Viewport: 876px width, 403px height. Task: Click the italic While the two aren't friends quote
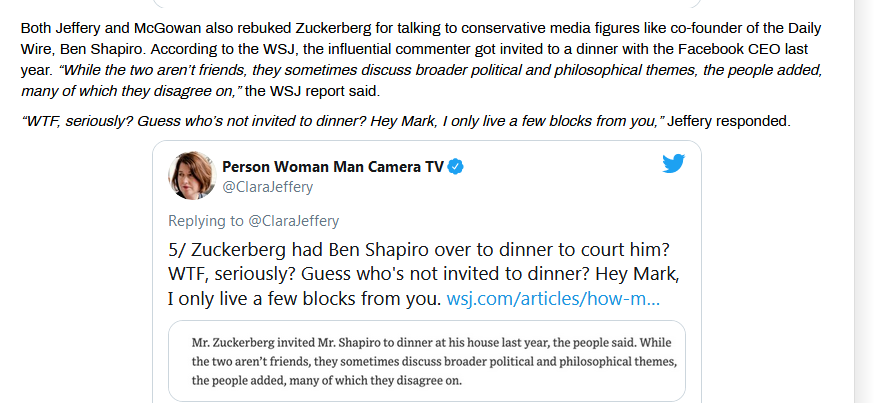(422, 80)
